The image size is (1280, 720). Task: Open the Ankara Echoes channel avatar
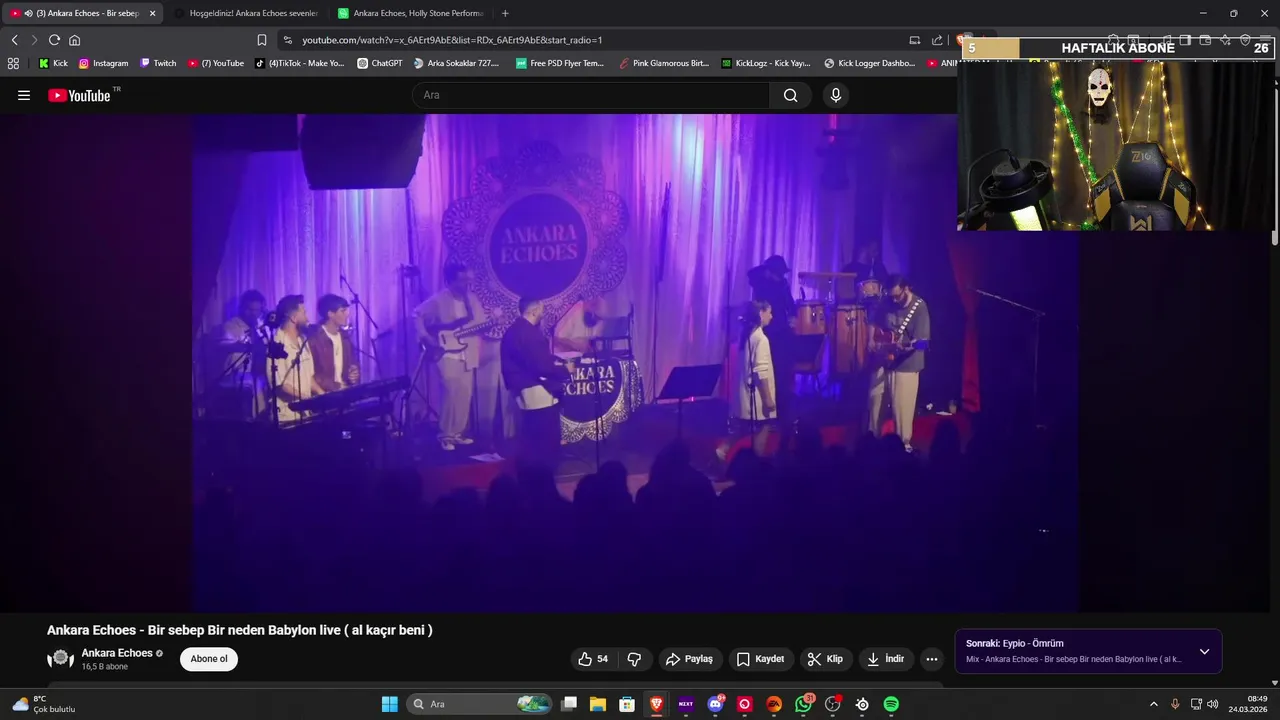point(61,659)
